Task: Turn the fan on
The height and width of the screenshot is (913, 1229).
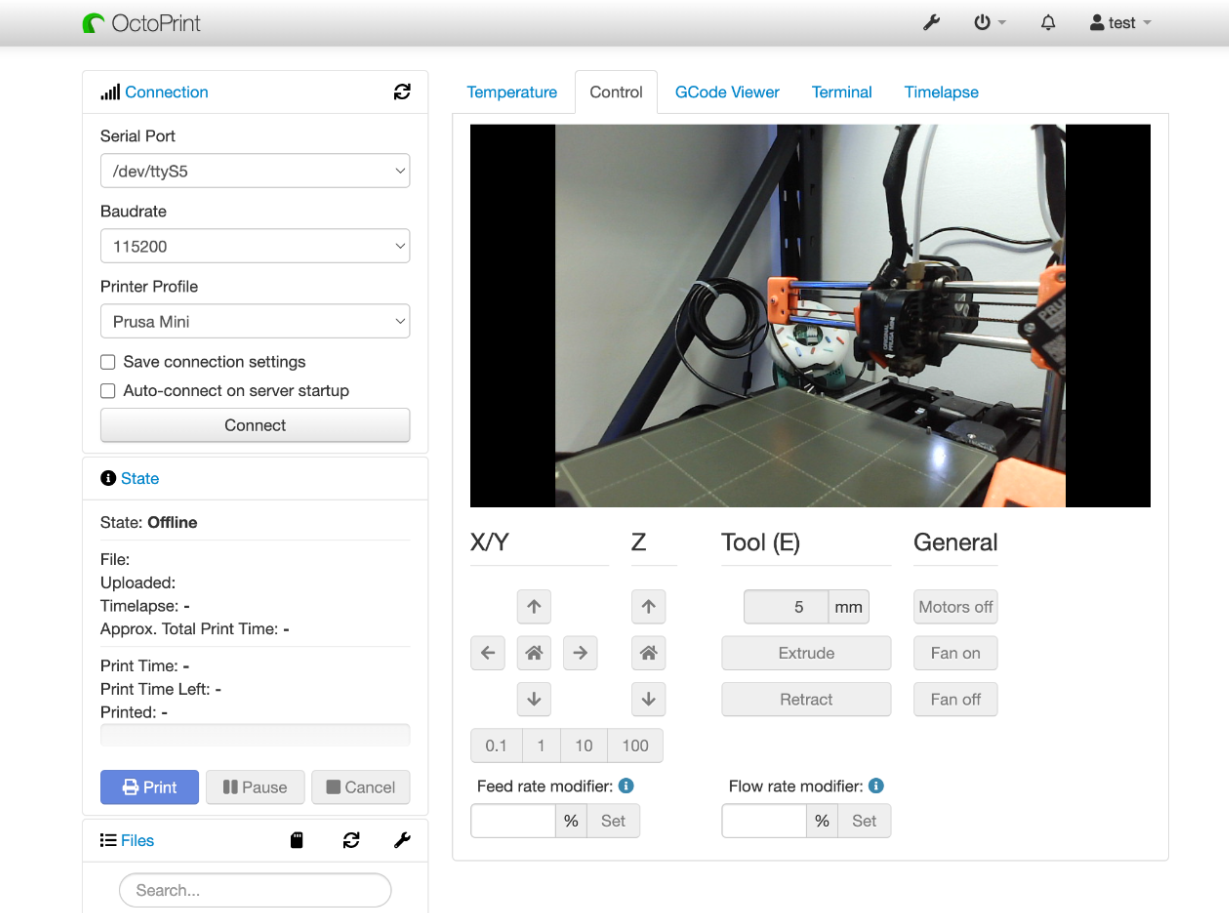Action: point(955,653)
